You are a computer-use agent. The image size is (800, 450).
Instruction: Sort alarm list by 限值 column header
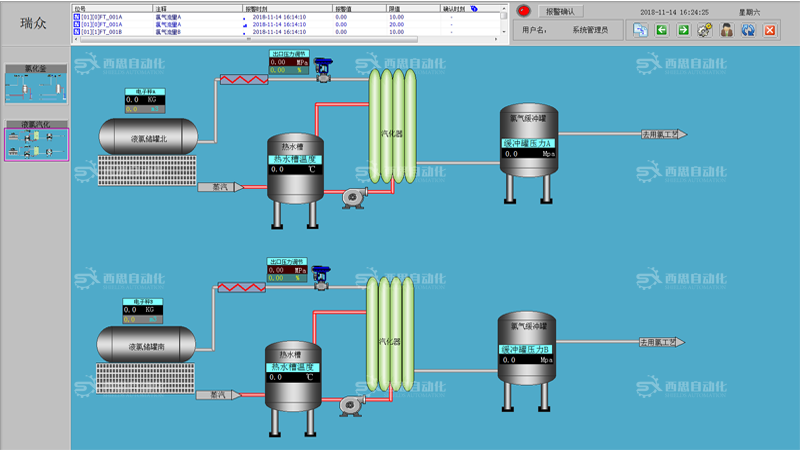[413, 9]
